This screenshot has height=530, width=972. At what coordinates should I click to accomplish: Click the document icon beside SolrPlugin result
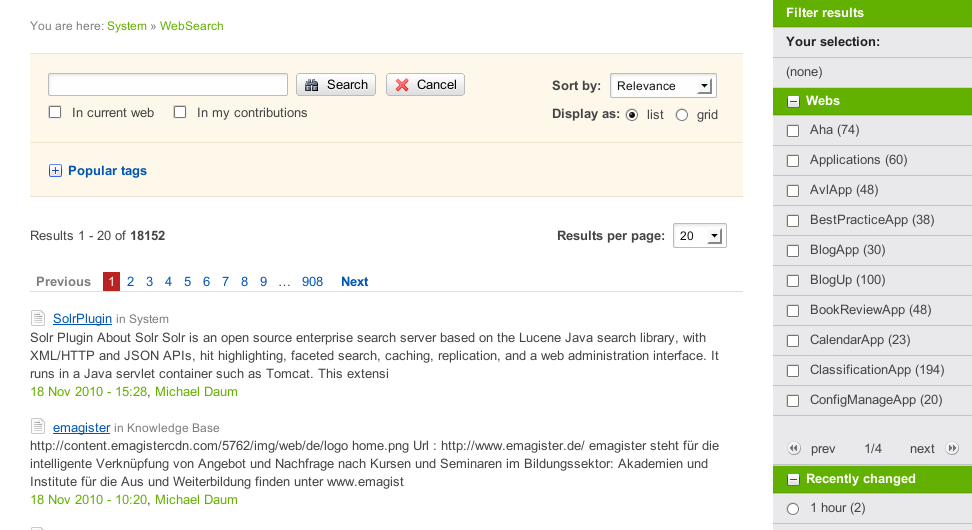pos(38,318)
